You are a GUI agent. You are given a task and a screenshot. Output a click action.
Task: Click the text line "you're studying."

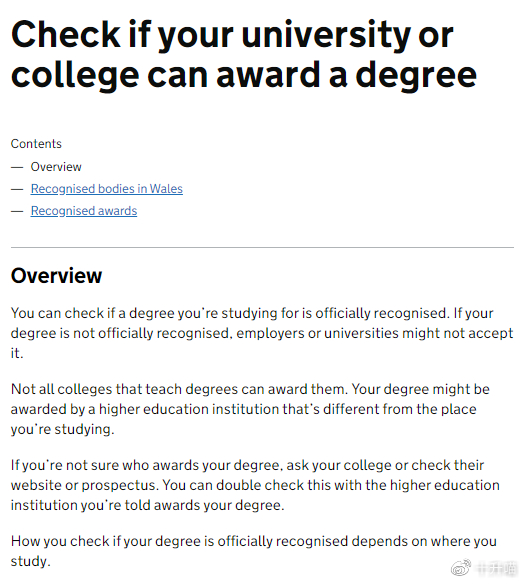pyautogui.click(x=63, y=429)
